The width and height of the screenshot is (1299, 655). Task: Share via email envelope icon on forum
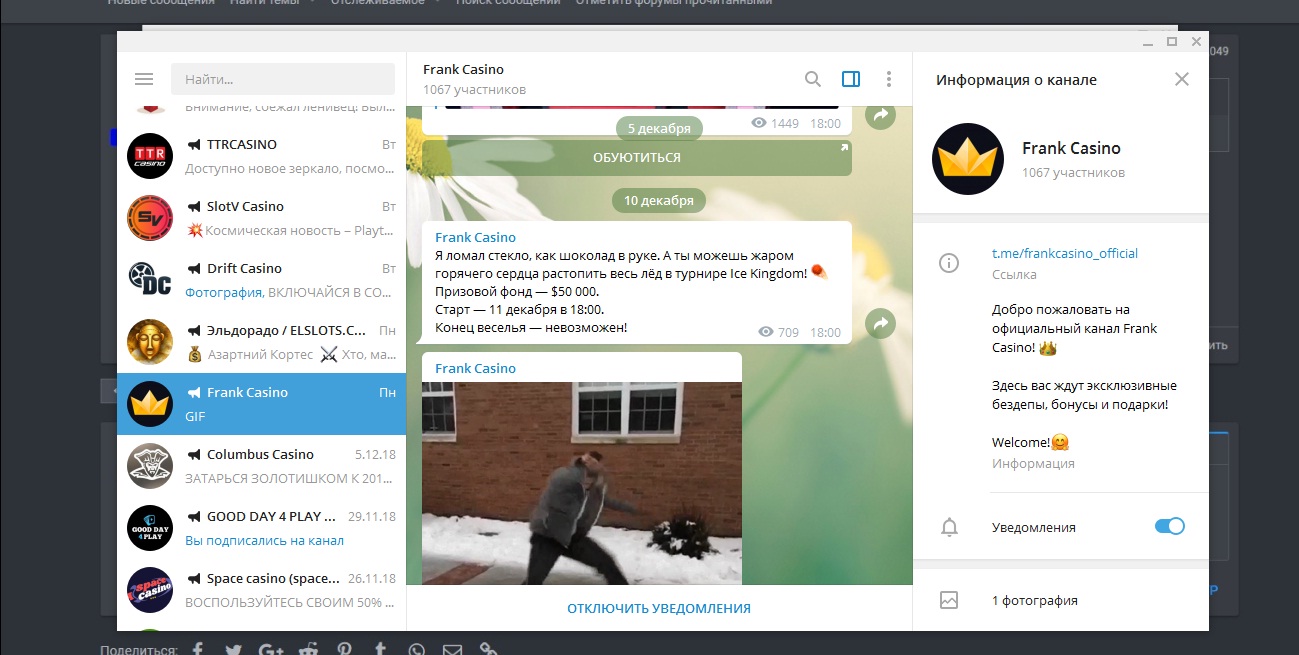[452, 649]
